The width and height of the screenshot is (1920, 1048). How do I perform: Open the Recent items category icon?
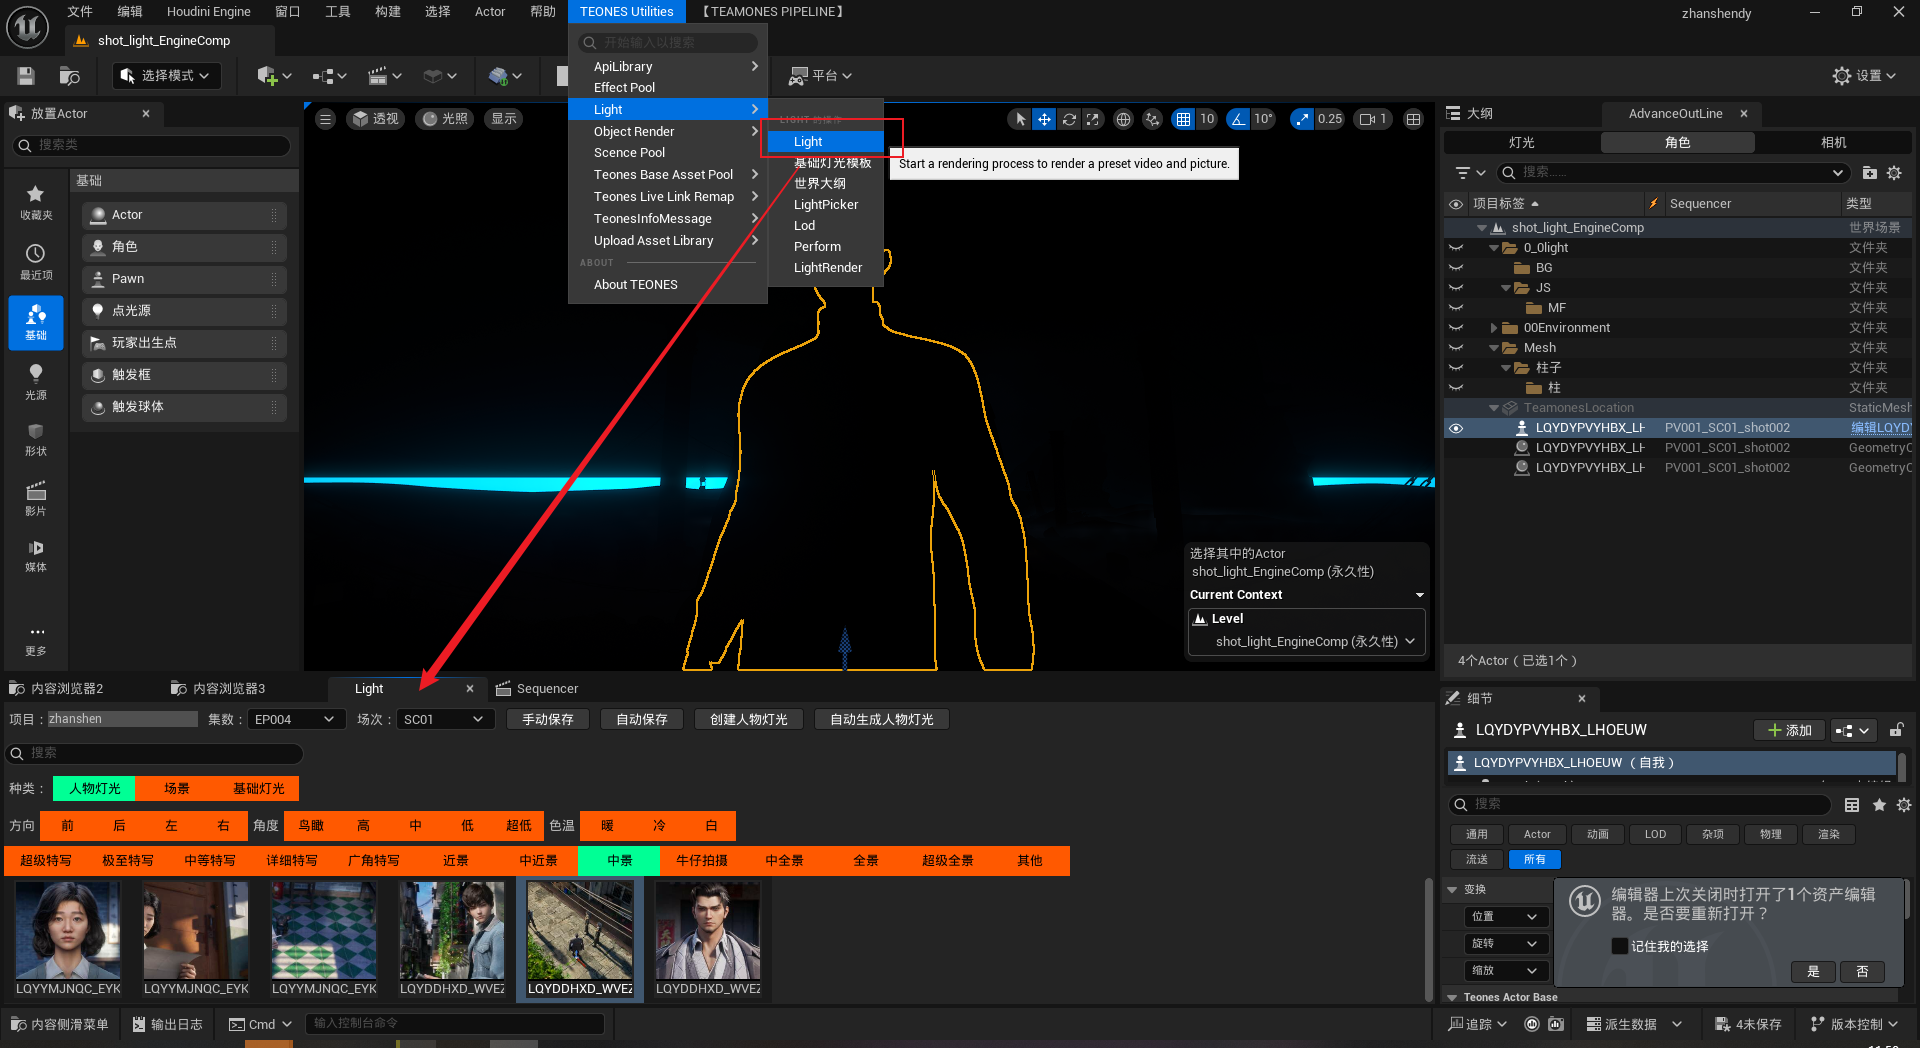click(x=36, y=261)
